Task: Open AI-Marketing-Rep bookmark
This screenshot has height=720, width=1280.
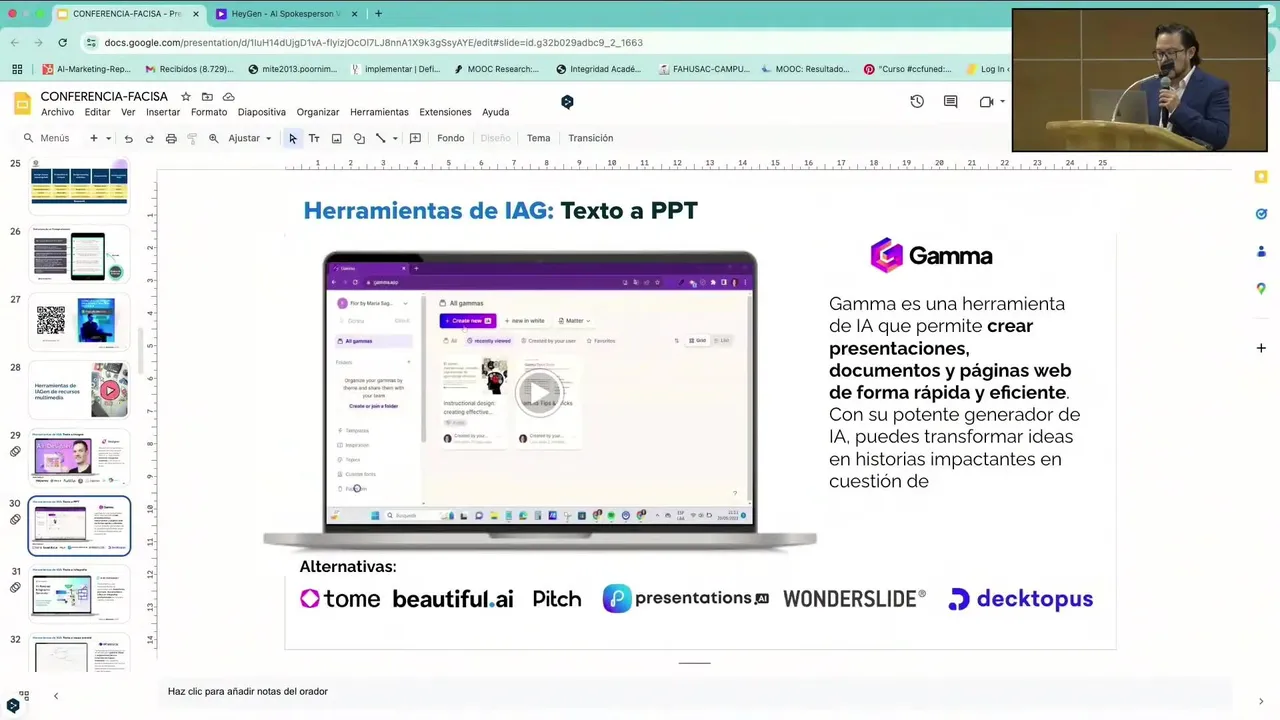Action: pos(87,69)
